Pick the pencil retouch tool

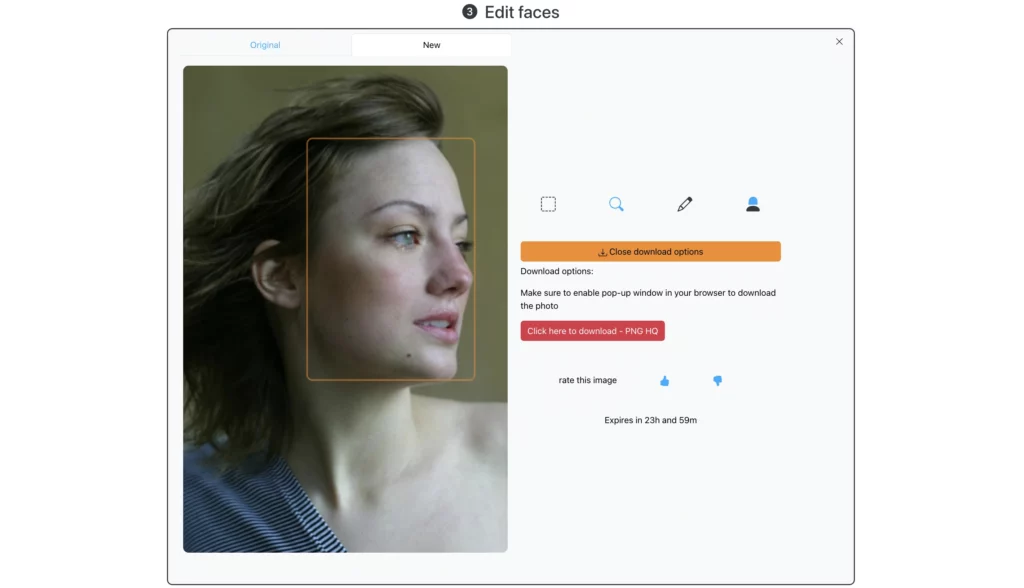pyautogui.click(x=684, y=203)
